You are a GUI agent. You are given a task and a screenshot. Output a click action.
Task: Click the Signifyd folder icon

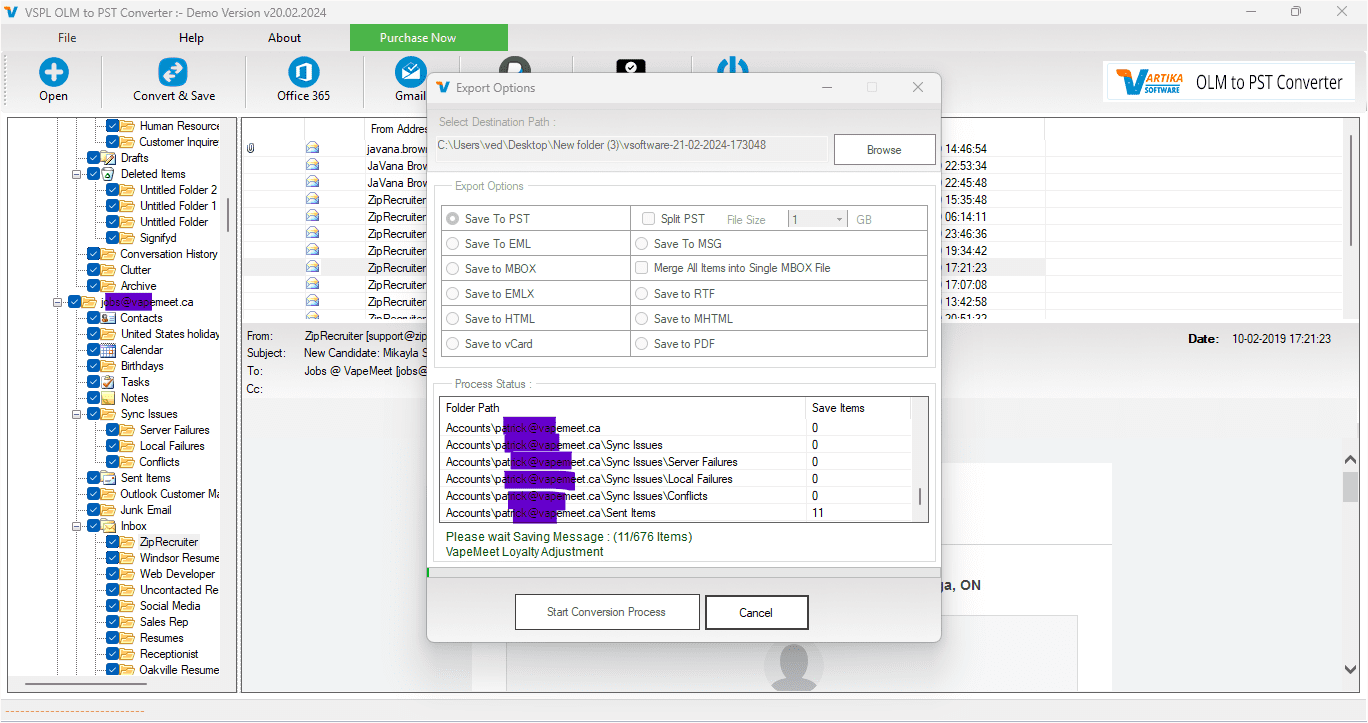(128, 238)
